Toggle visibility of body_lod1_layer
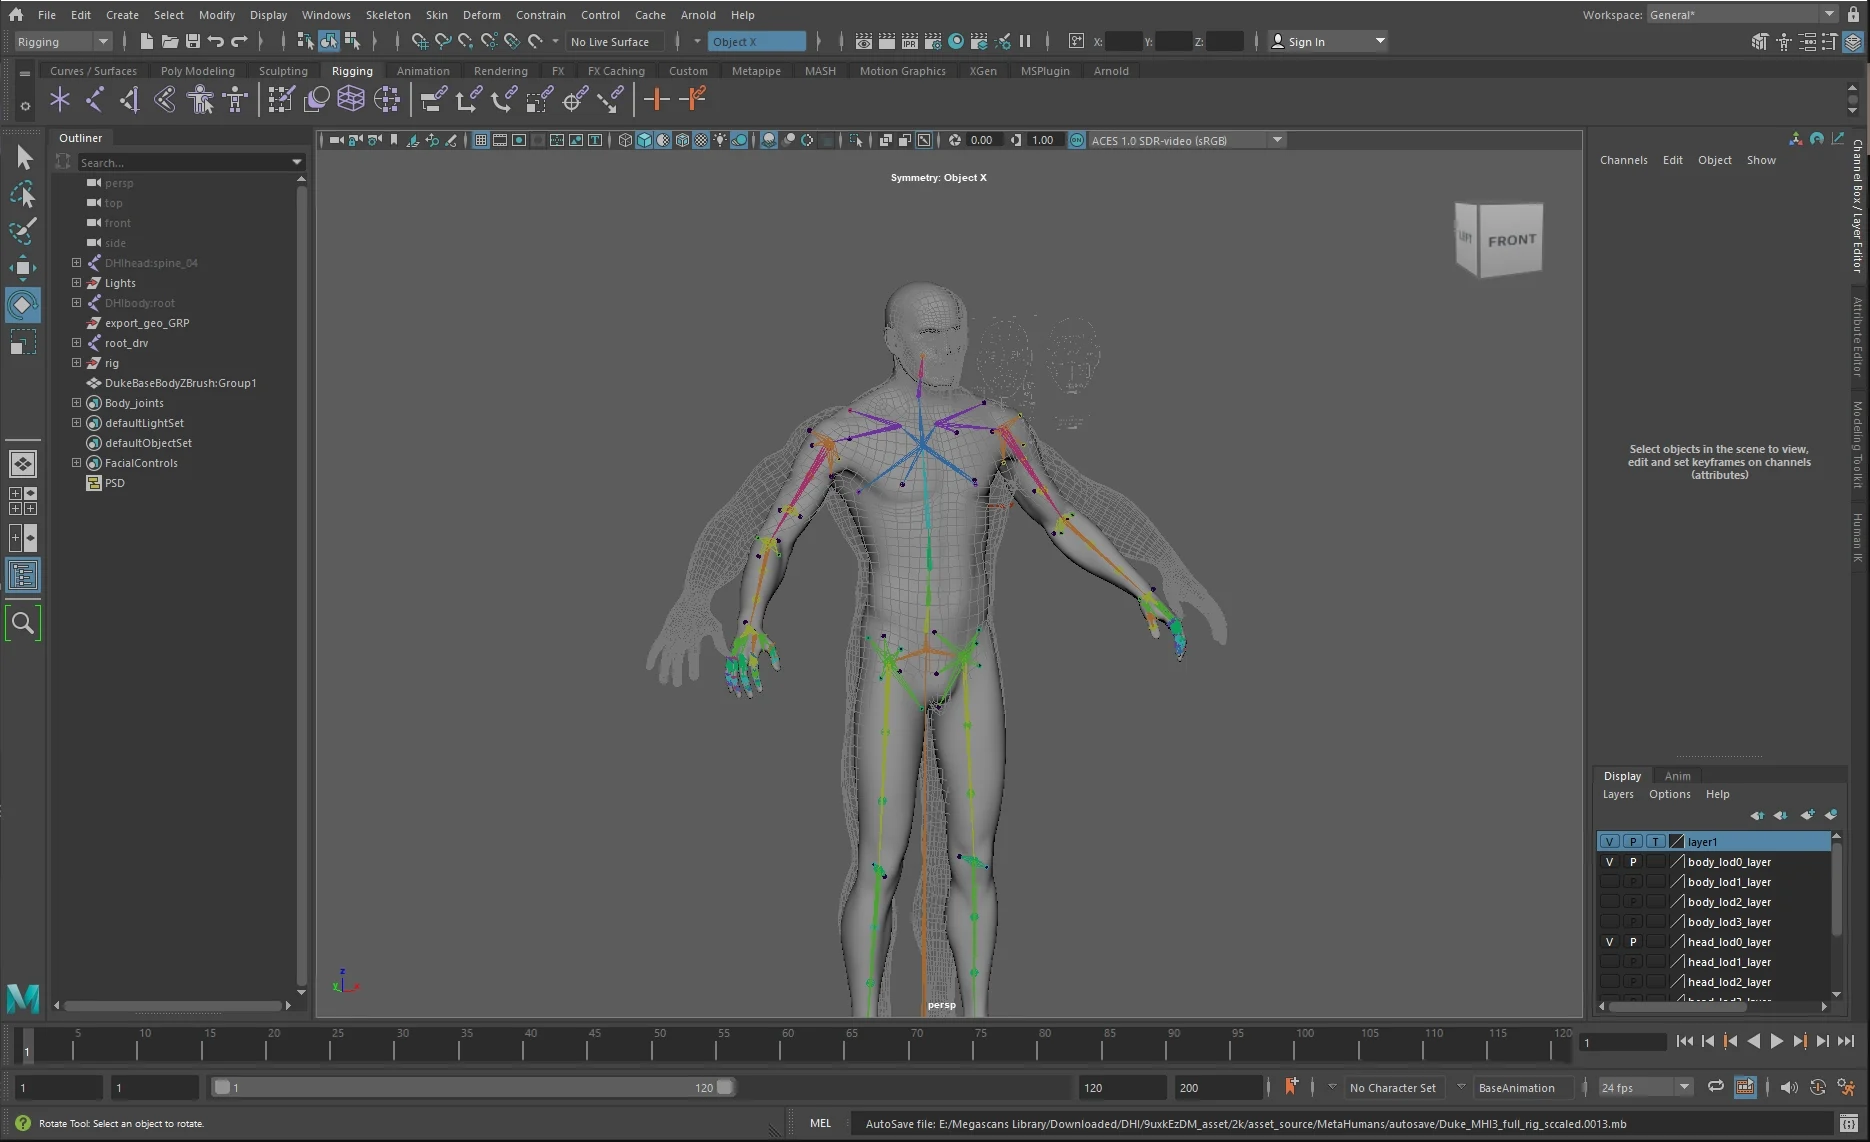Viewport: 1870px width, 1142px height. tap(1609, 882)
